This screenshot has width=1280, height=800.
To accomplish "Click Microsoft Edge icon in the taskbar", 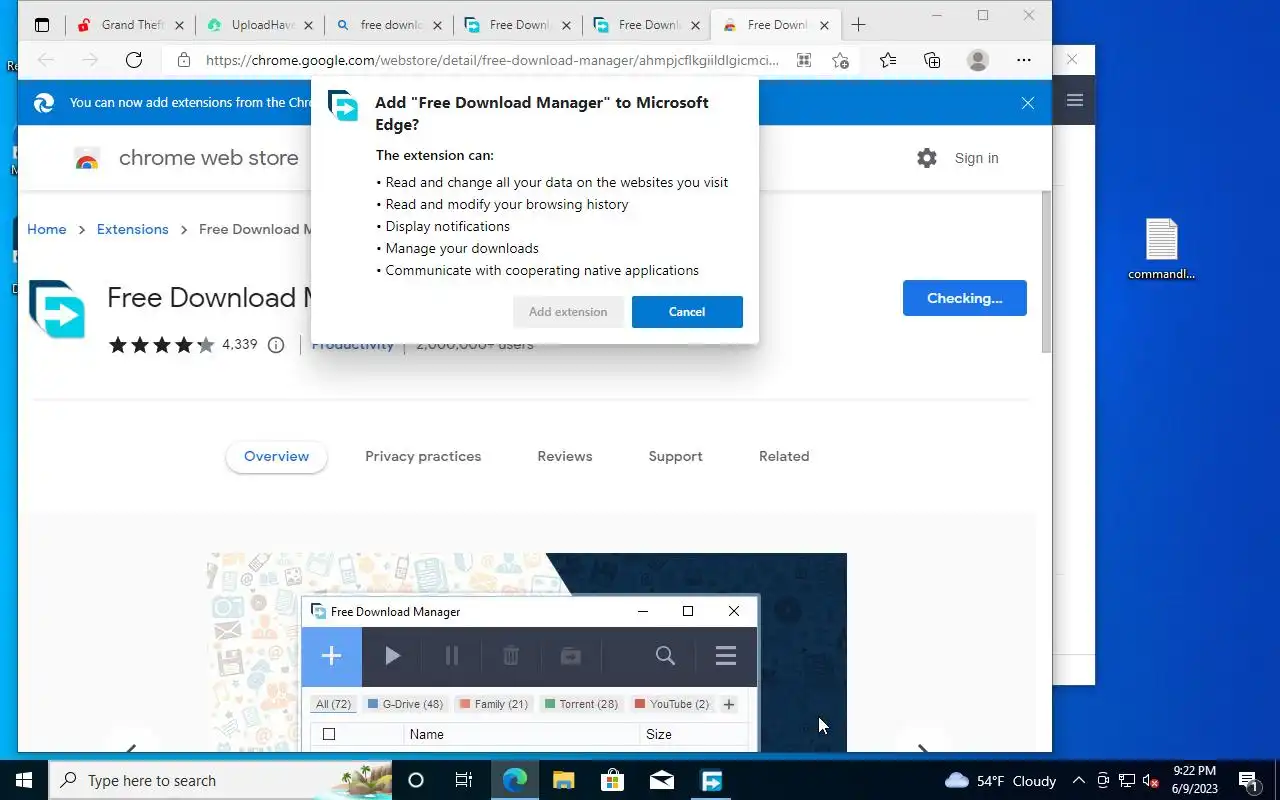I will tap(514, 780).
